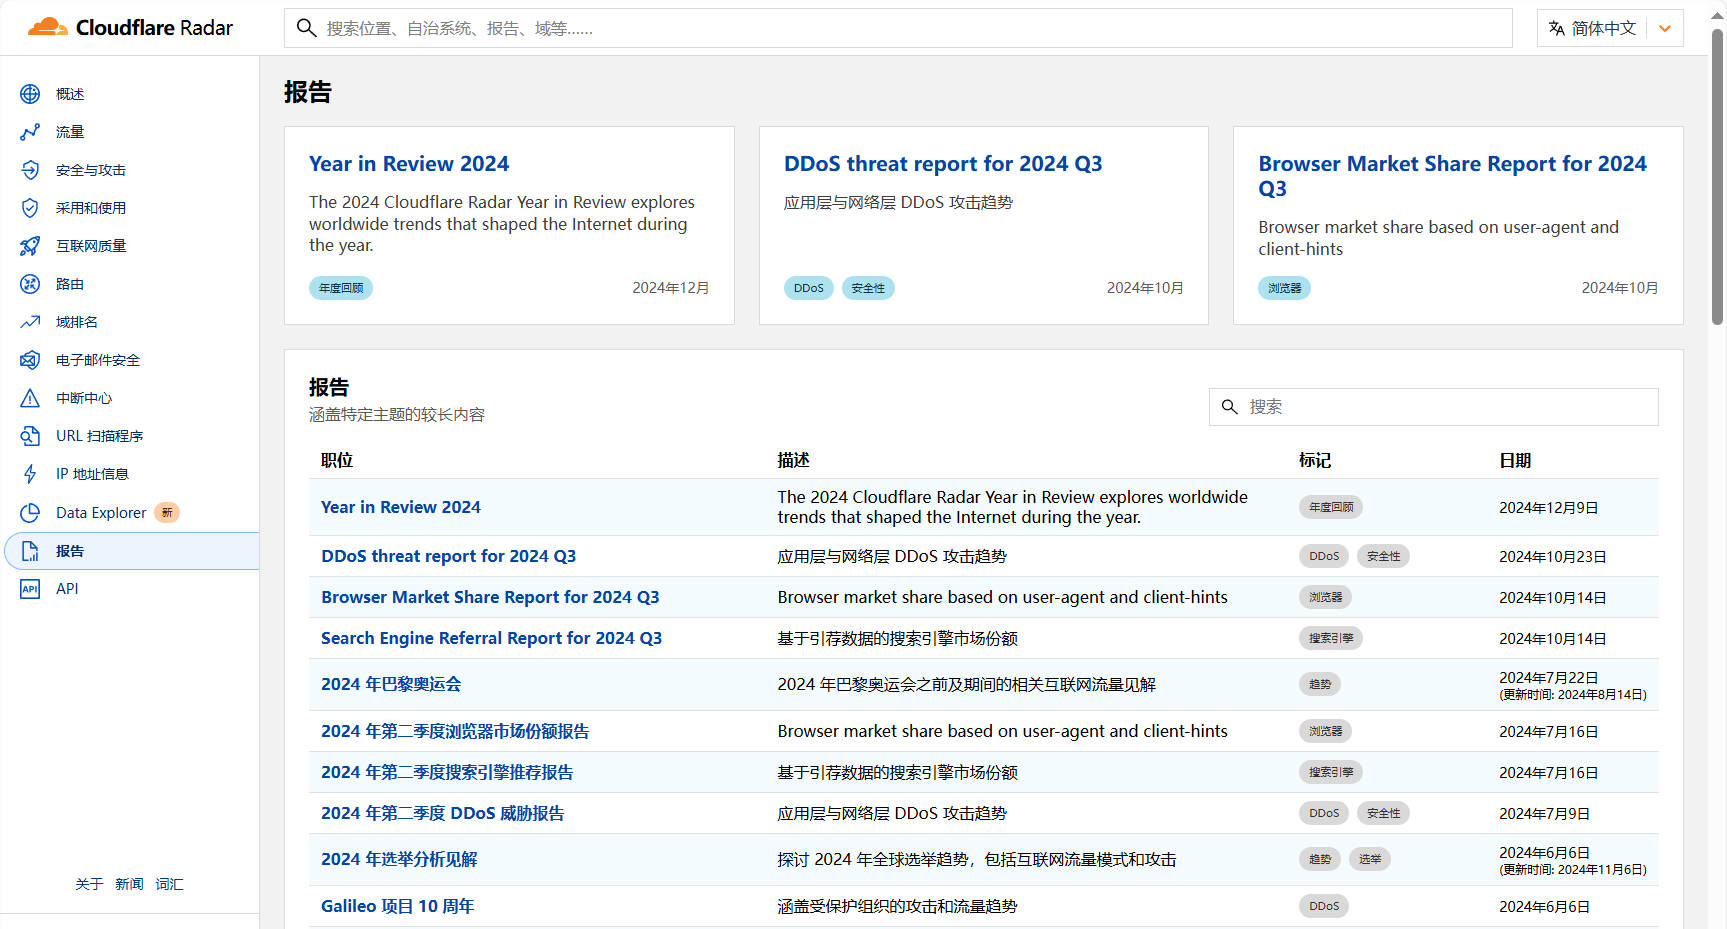This screenshot has height=929, width=1727.
Task: Click date 2024年10月23日 in the table
Action: [x=1552, y=557]
